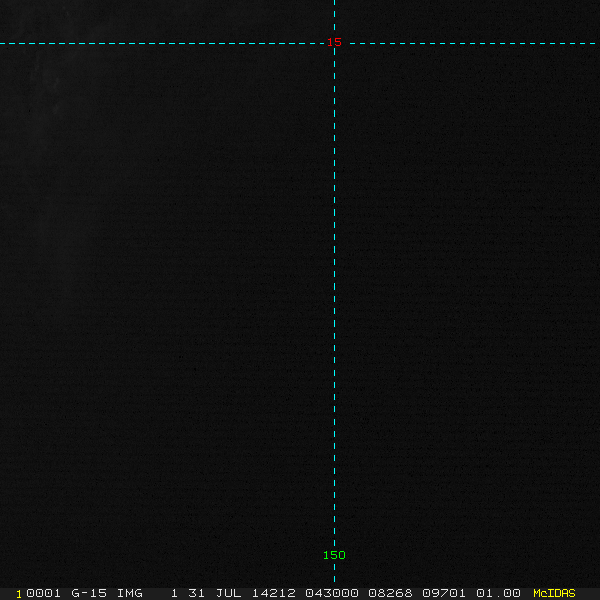This screenshot has width=600, height=600.
Task: Click the date day value 31
Action: click(x=196, y=593)
